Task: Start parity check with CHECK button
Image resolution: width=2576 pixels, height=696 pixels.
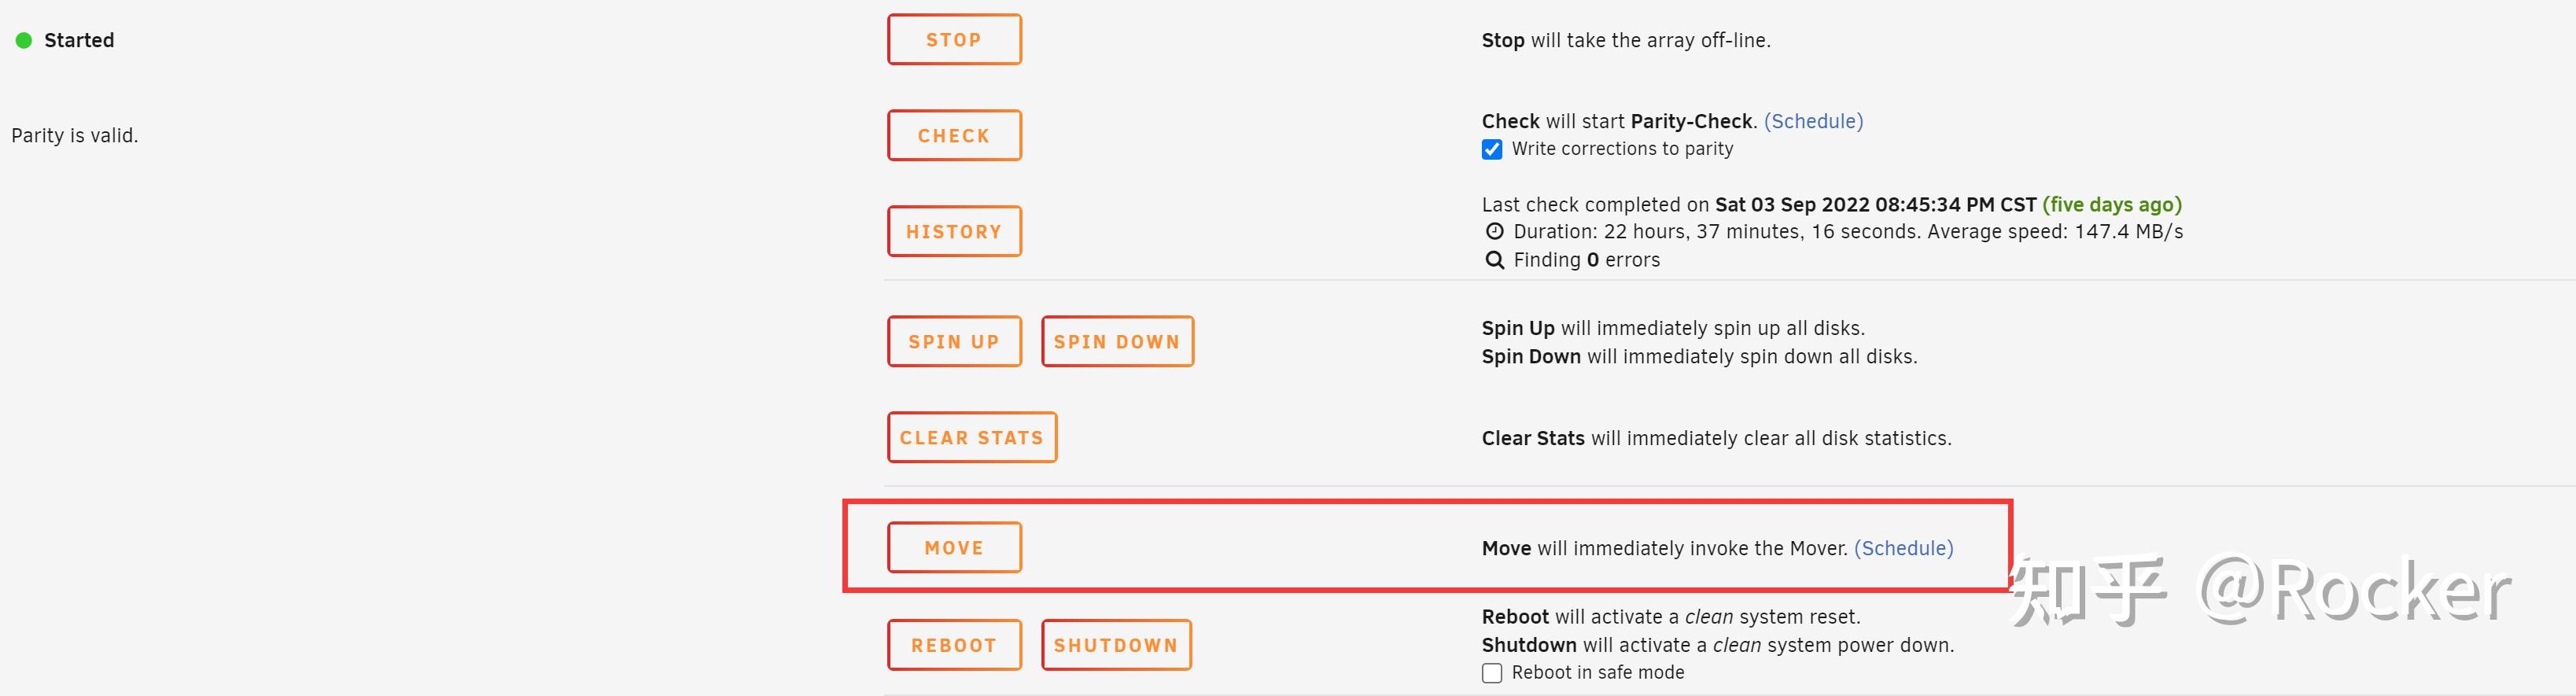Action: 954,135
